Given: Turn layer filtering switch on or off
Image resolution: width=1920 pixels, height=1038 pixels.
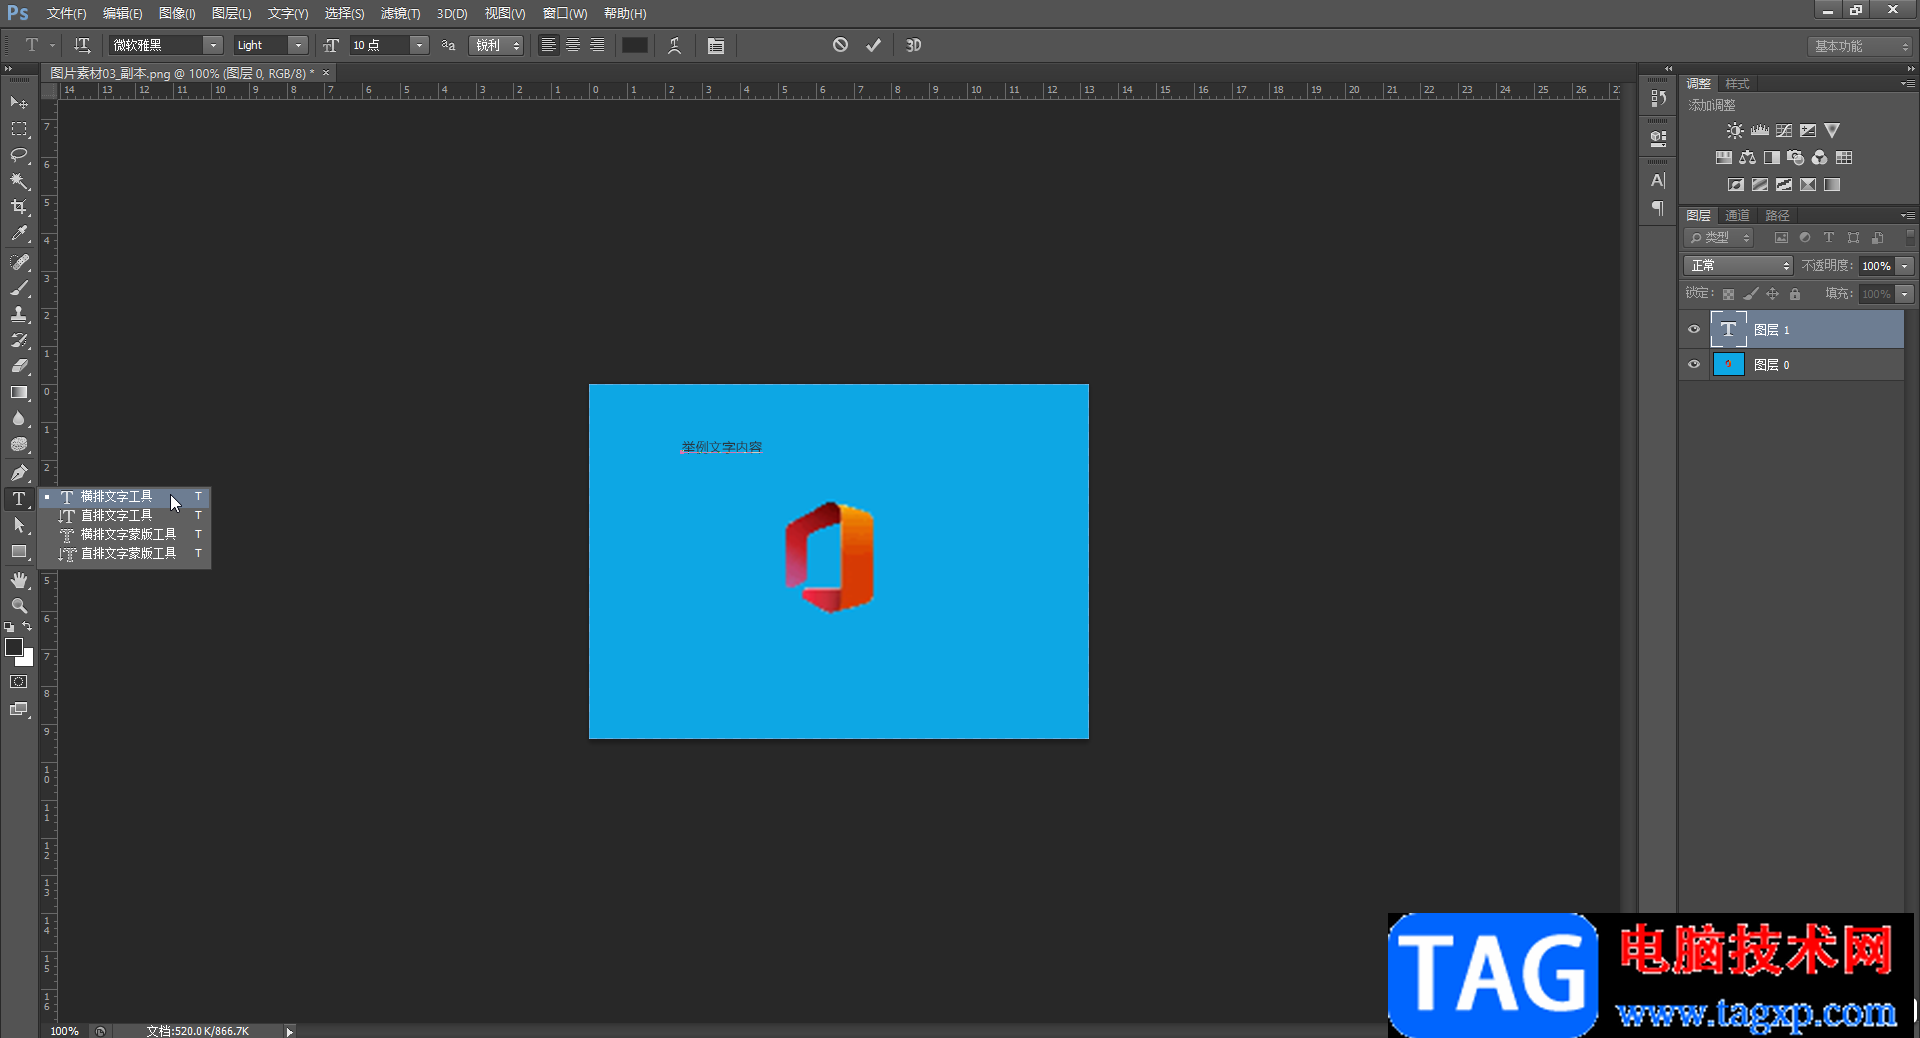Looking at the screenshot, I should pyautogui.click(x=1910, y=238).
